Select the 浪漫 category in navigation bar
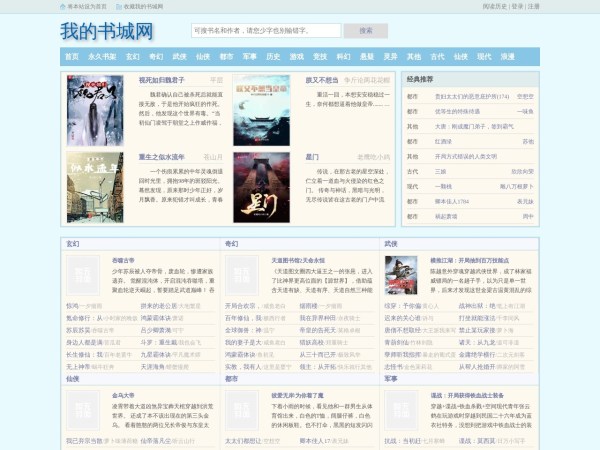600x450 pixels. (508, 57)
